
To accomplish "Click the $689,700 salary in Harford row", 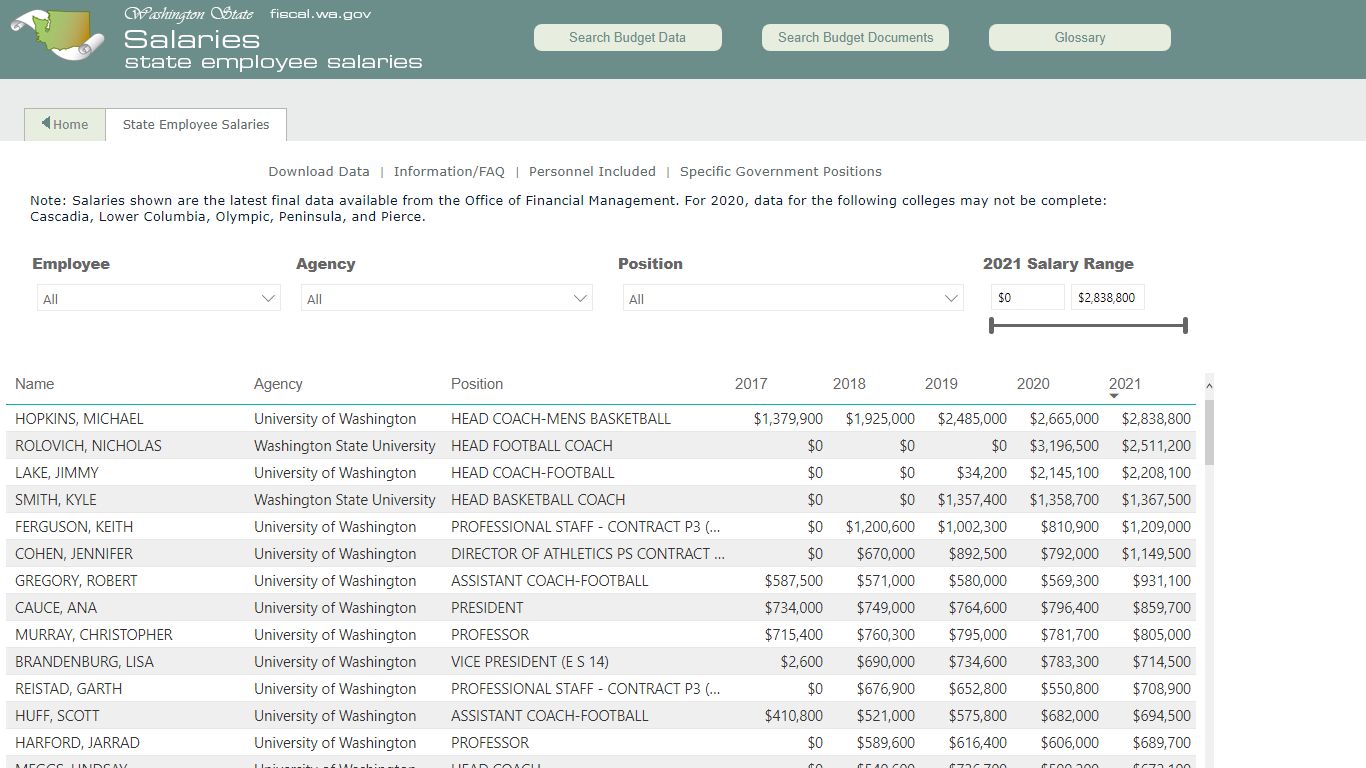I will 1162,743.
